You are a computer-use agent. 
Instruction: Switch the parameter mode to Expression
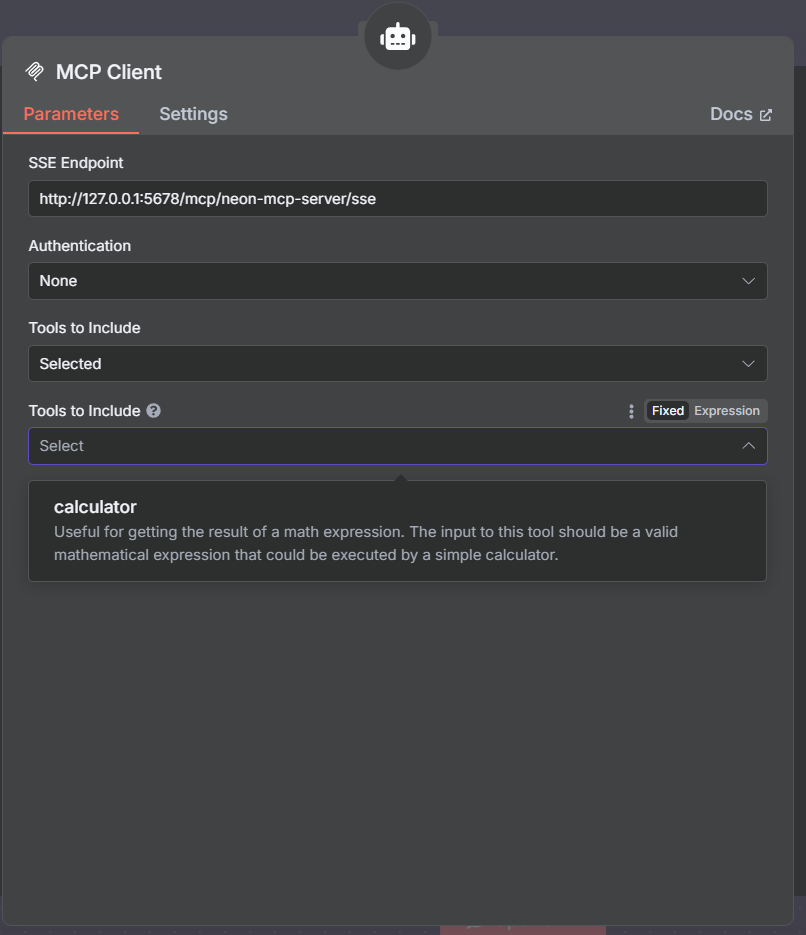point(727,411)
